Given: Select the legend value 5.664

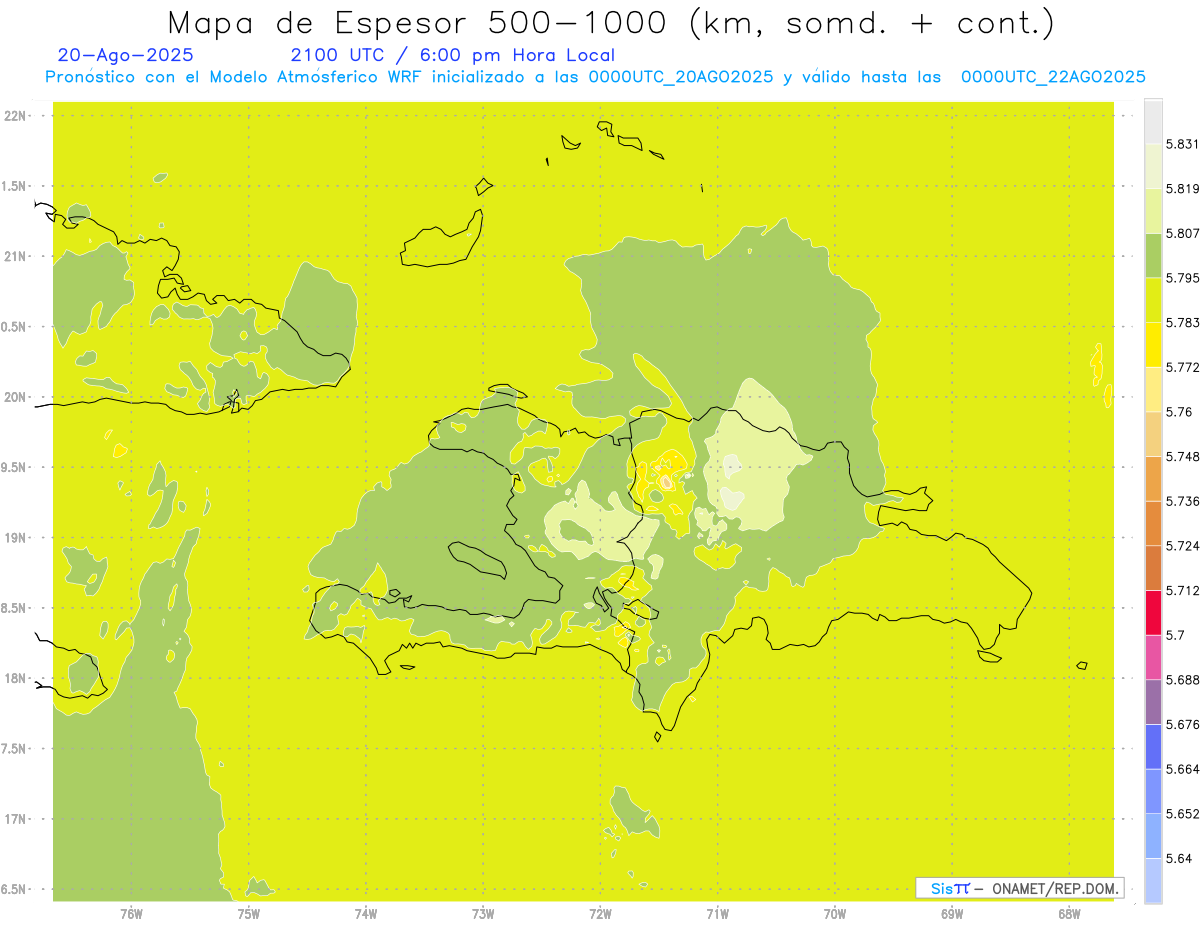Looking at the screenshot, I should coord(1182,769).
